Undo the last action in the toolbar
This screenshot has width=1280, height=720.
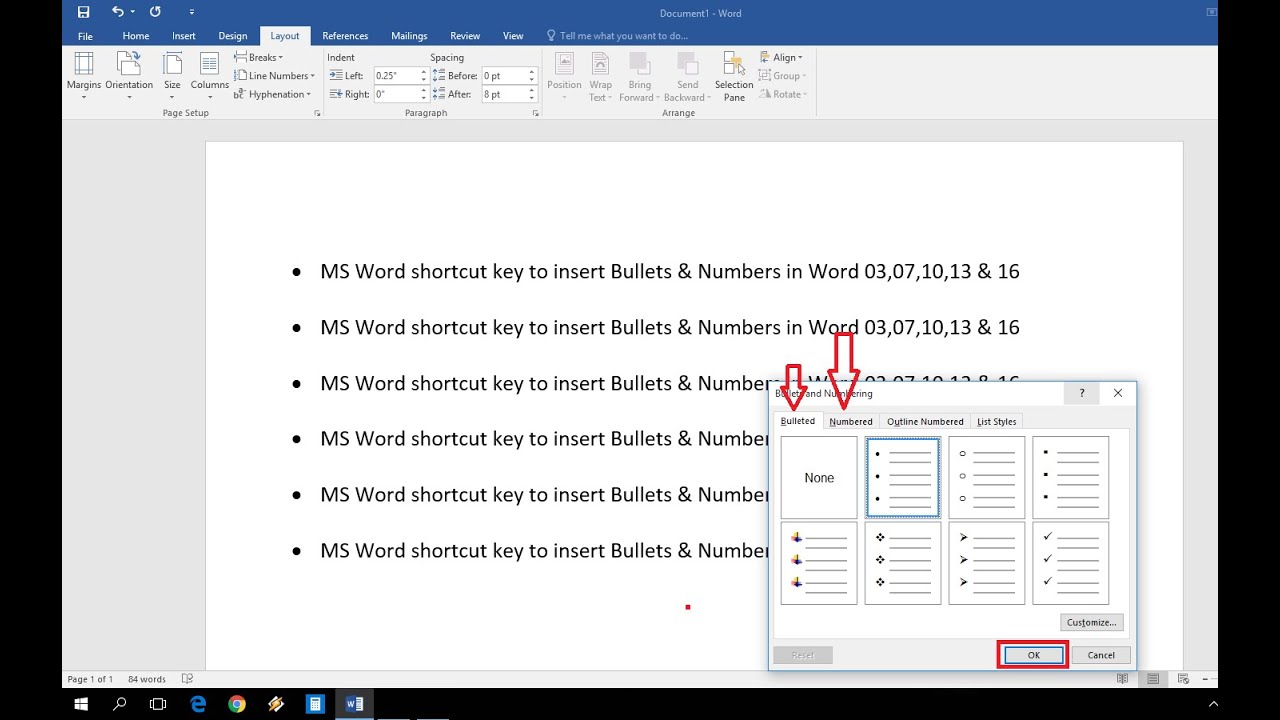118,12
